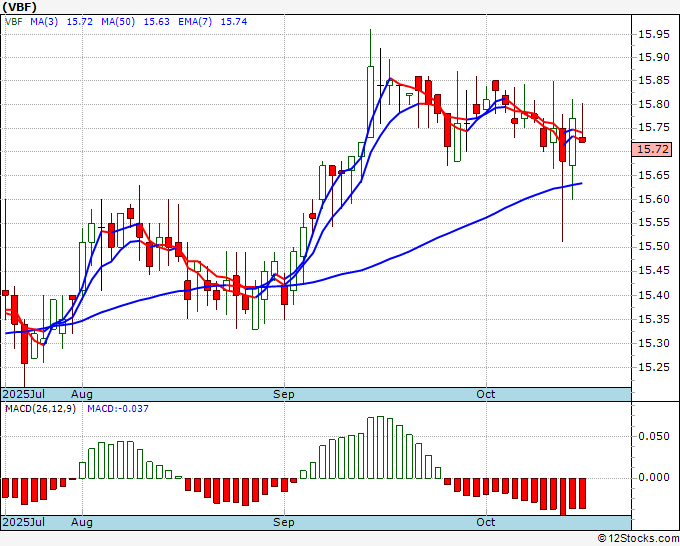The image size is (680, 546).
Task: Click the 0.050 MACD axis label
Action: (654, 437)
